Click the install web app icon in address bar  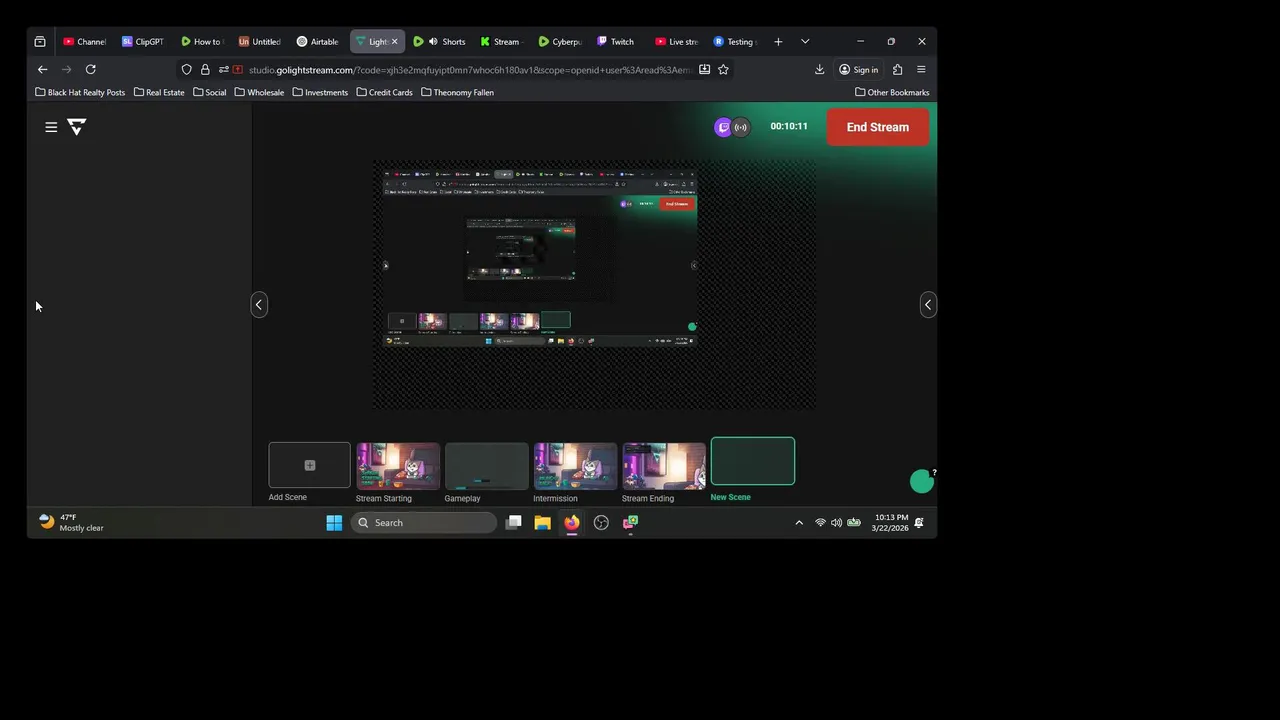tap(704, 70)
